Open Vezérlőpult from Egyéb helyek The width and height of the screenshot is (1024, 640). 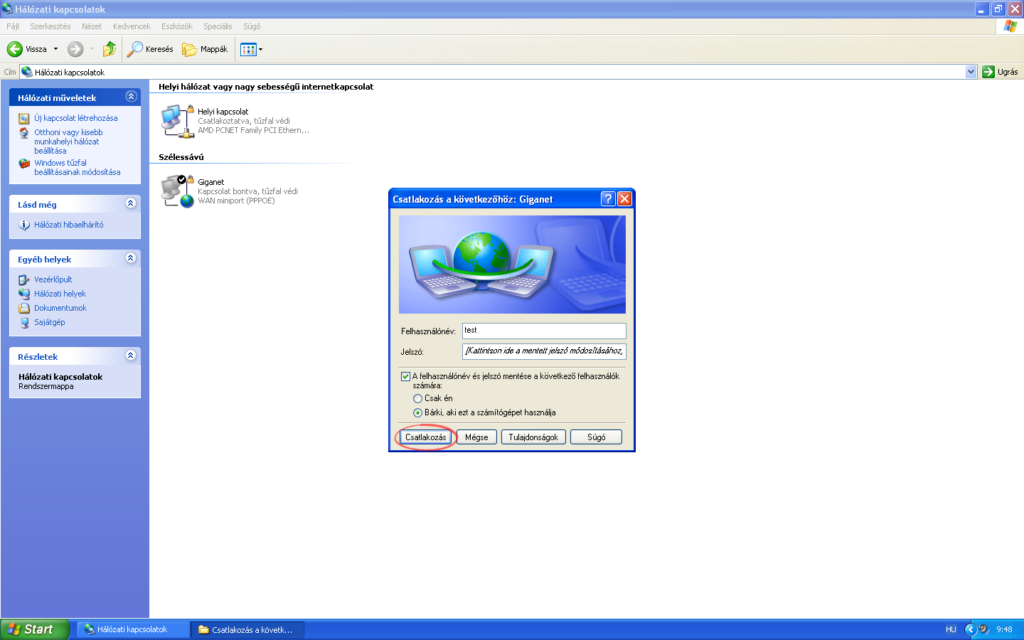pos(55,279)
